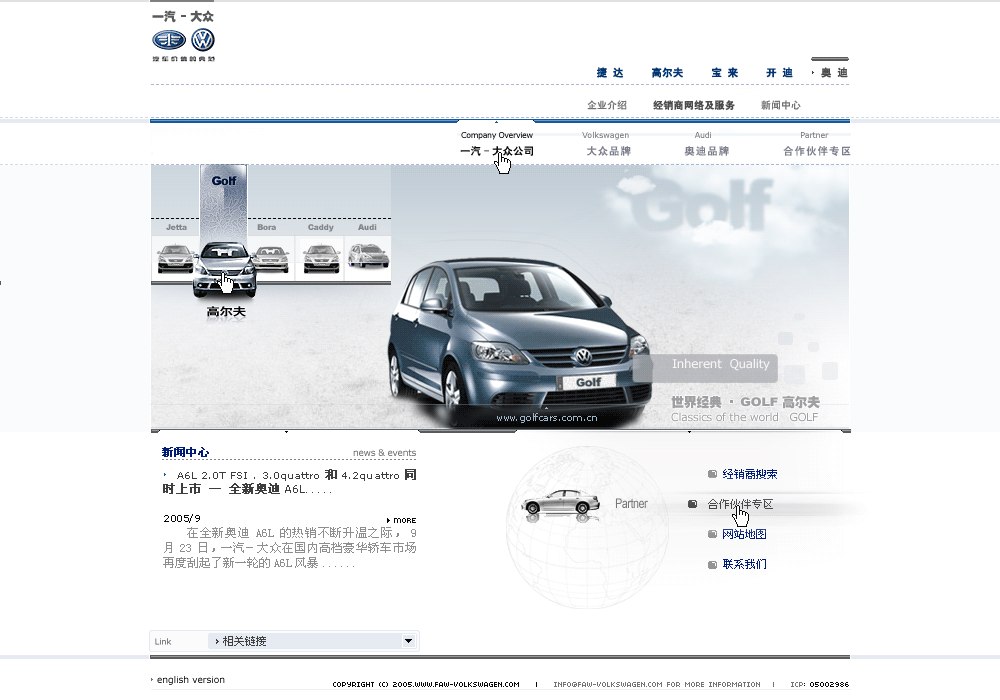The width and height of the screenshot is (1000, 700).
Task: Click the MORE link under news
Action: [x=402, y=520]
